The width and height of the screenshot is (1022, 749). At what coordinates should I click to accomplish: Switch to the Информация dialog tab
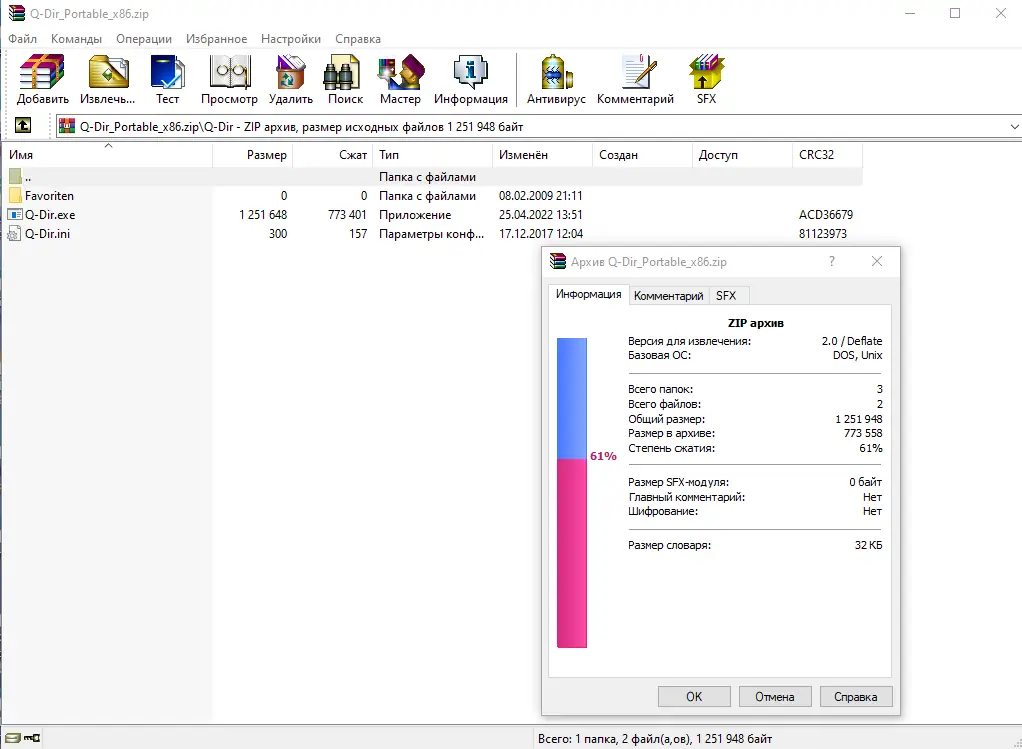click(x=589, y=294)
